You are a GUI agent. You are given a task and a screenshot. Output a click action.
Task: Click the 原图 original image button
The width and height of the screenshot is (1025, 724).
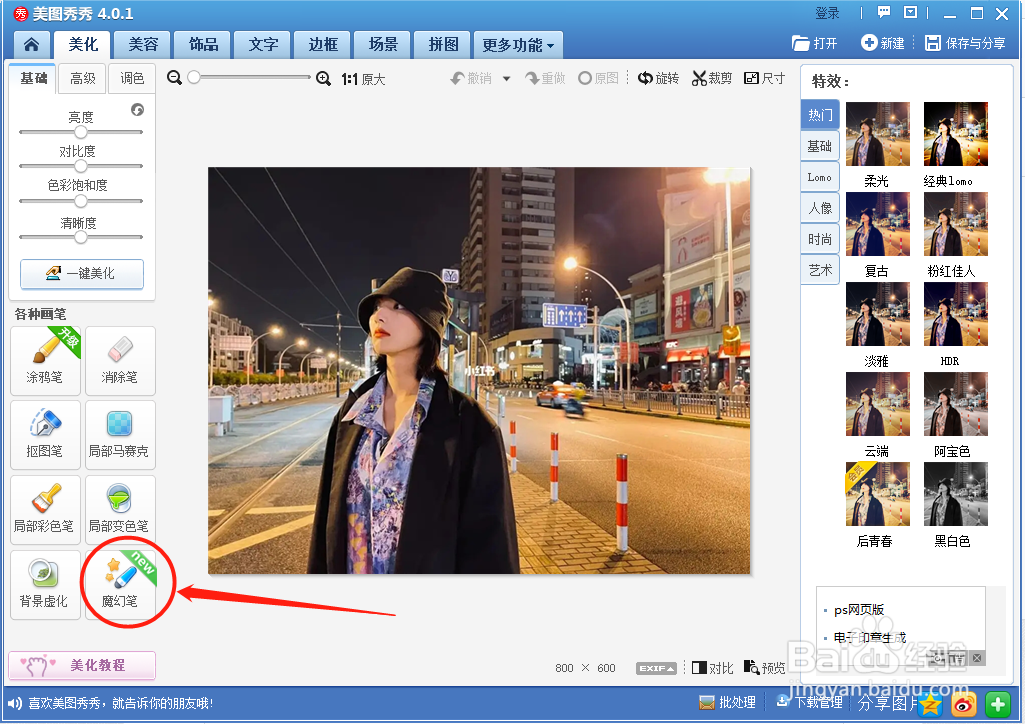point(598,78)
